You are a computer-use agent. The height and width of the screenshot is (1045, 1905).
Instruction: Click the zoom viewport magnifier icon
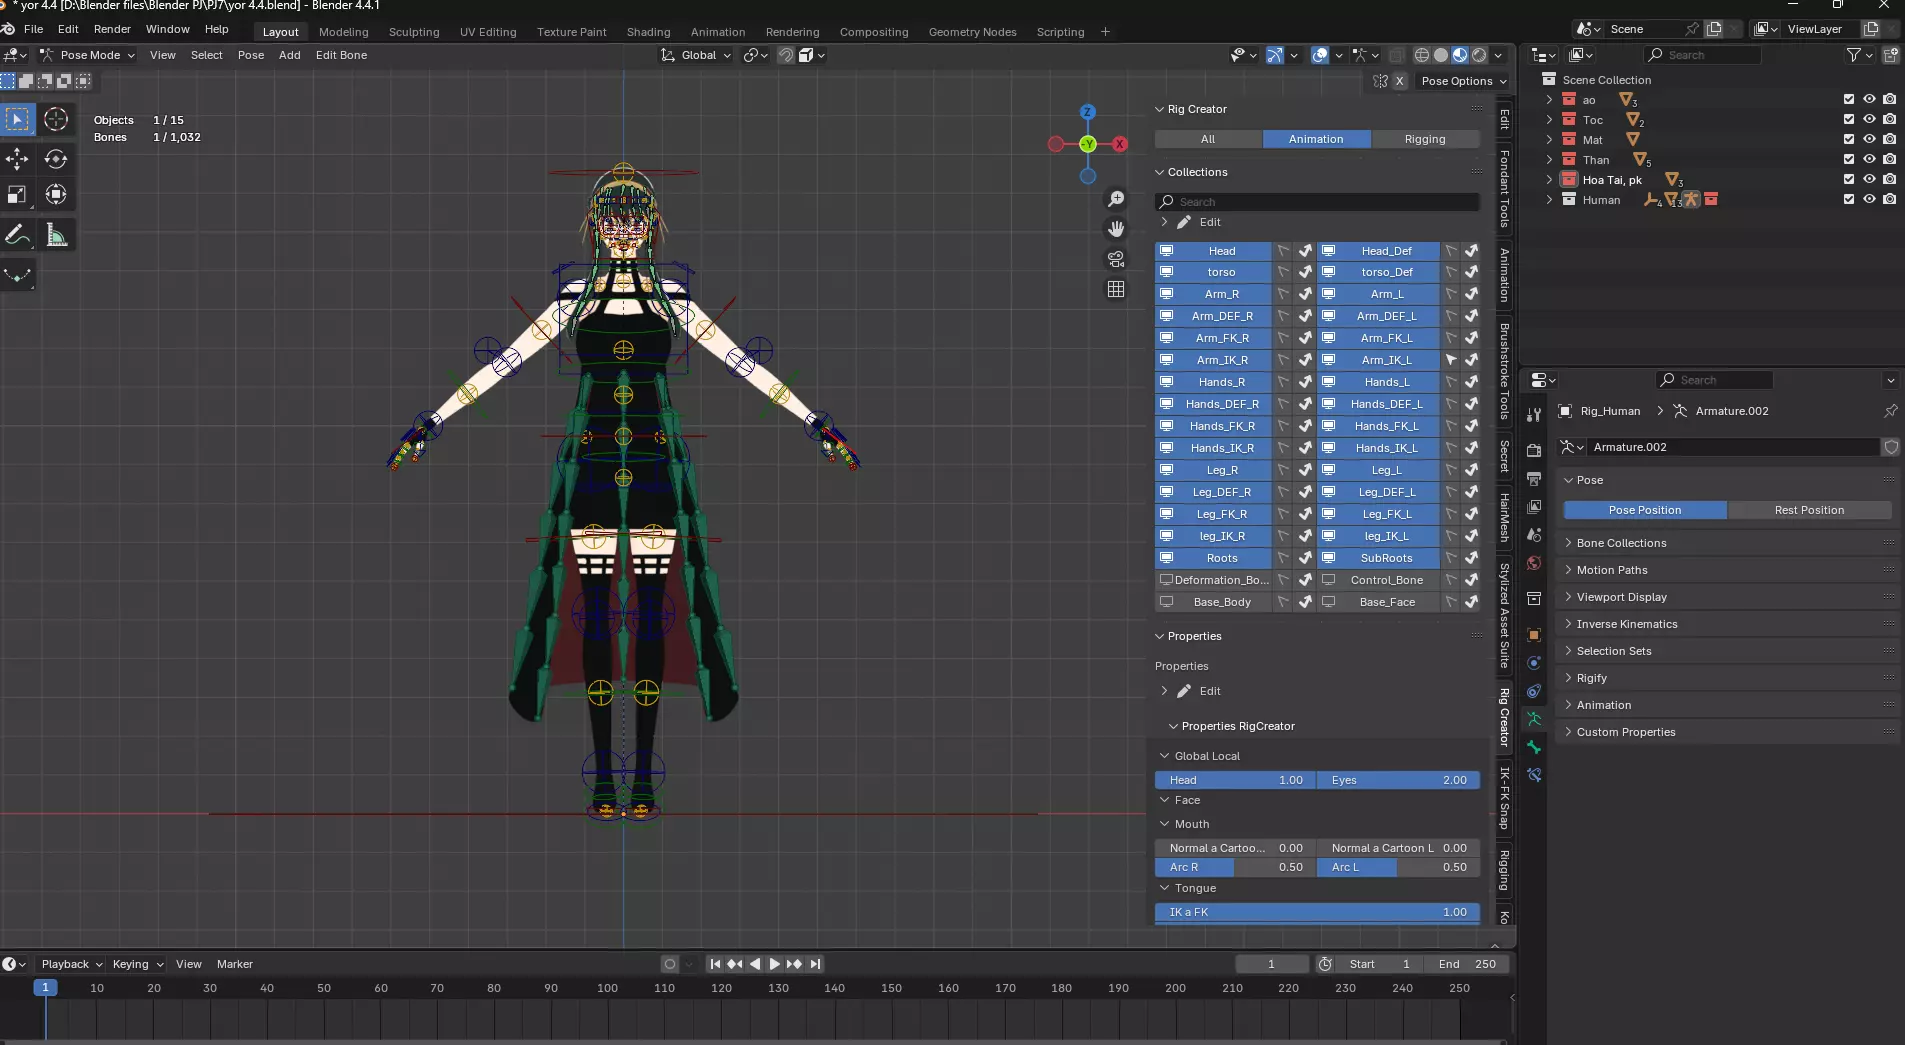pos(1116,199)
